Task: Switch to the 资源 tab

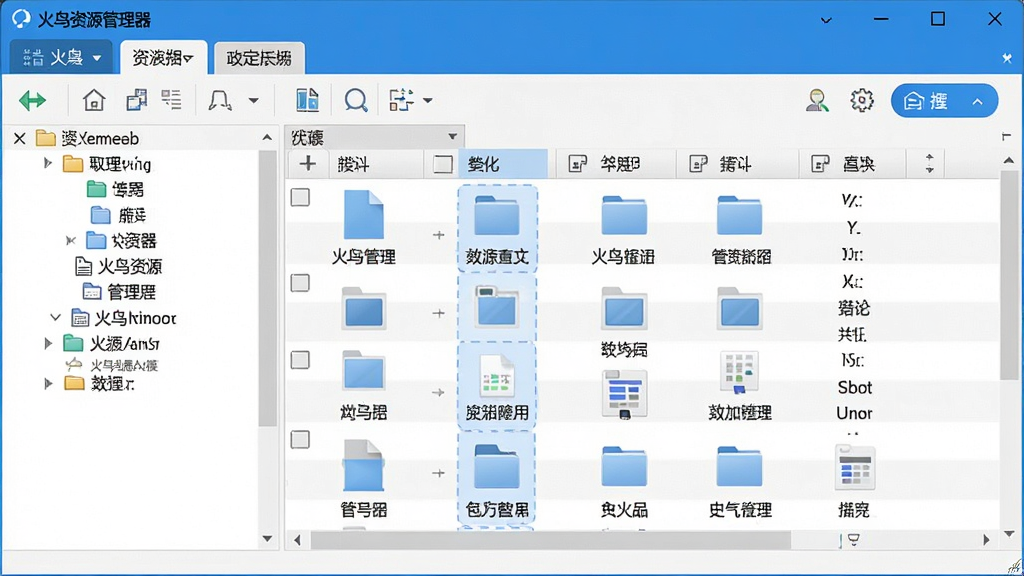Action: (x=163, y=57)
